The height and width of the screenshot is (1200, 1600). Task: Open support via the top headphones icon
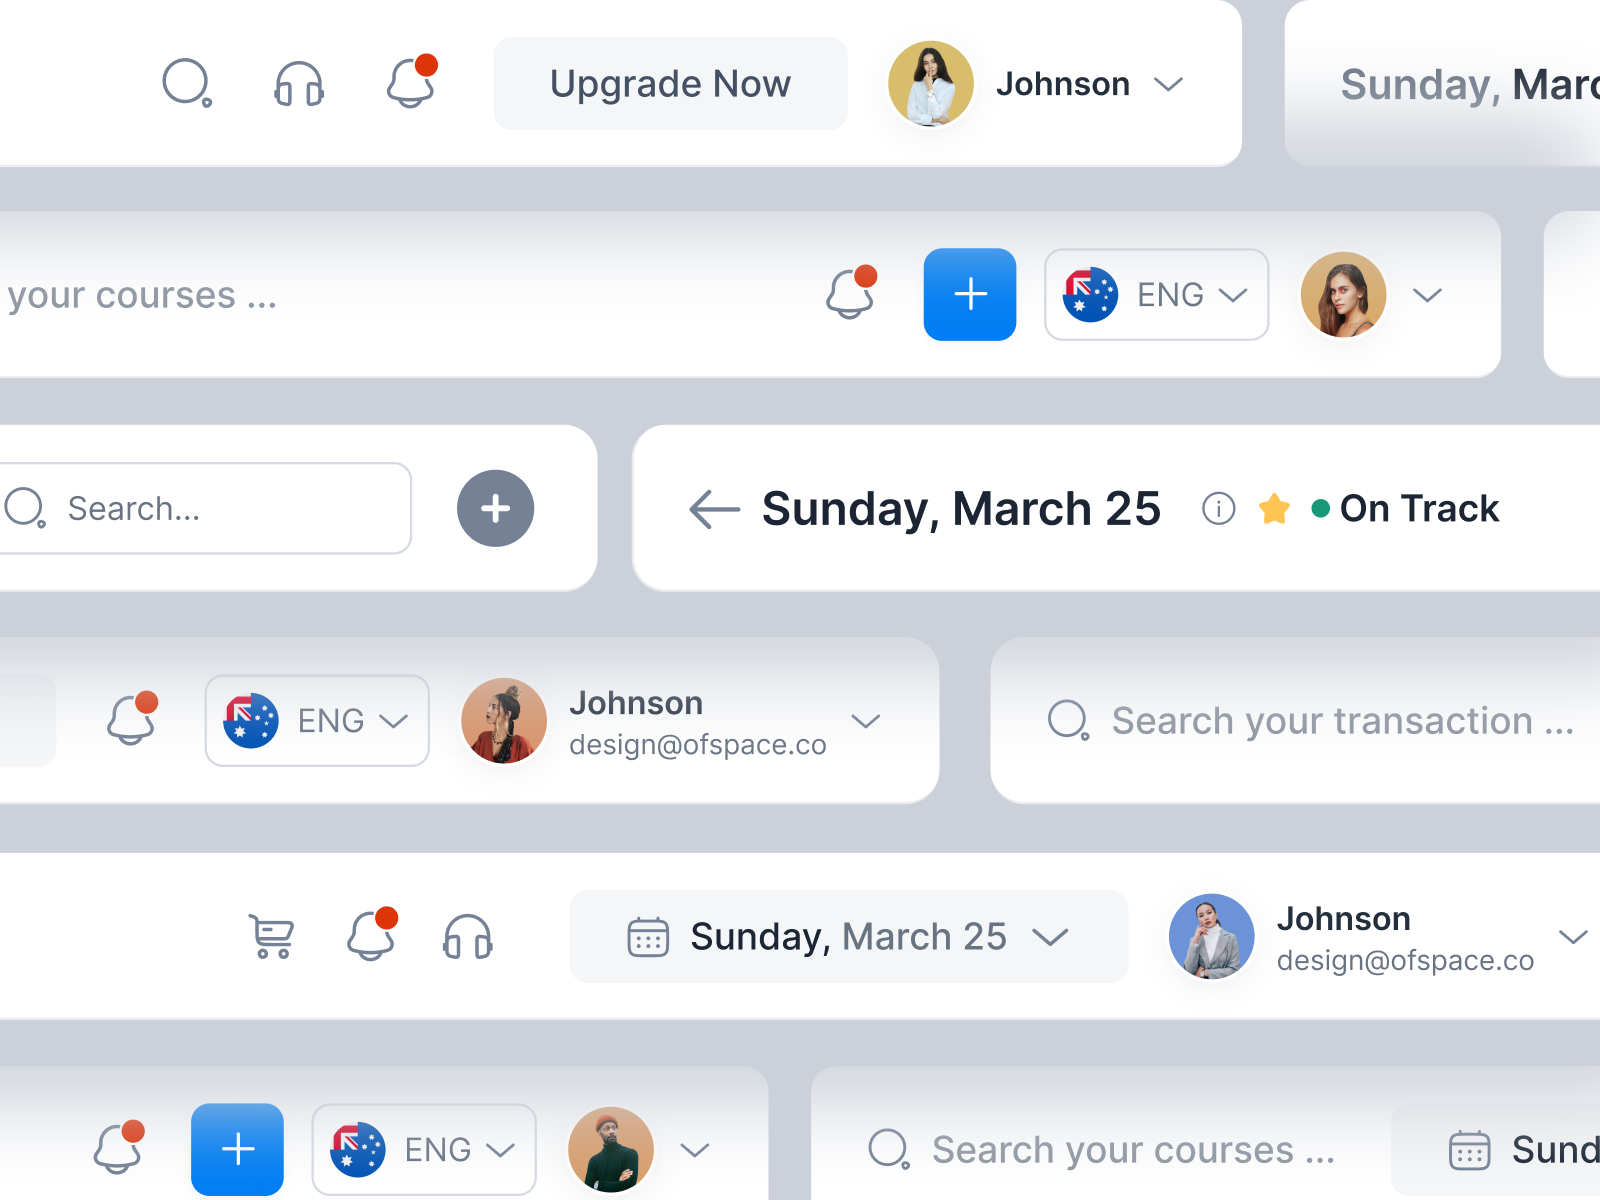click(x=299, y=84)
